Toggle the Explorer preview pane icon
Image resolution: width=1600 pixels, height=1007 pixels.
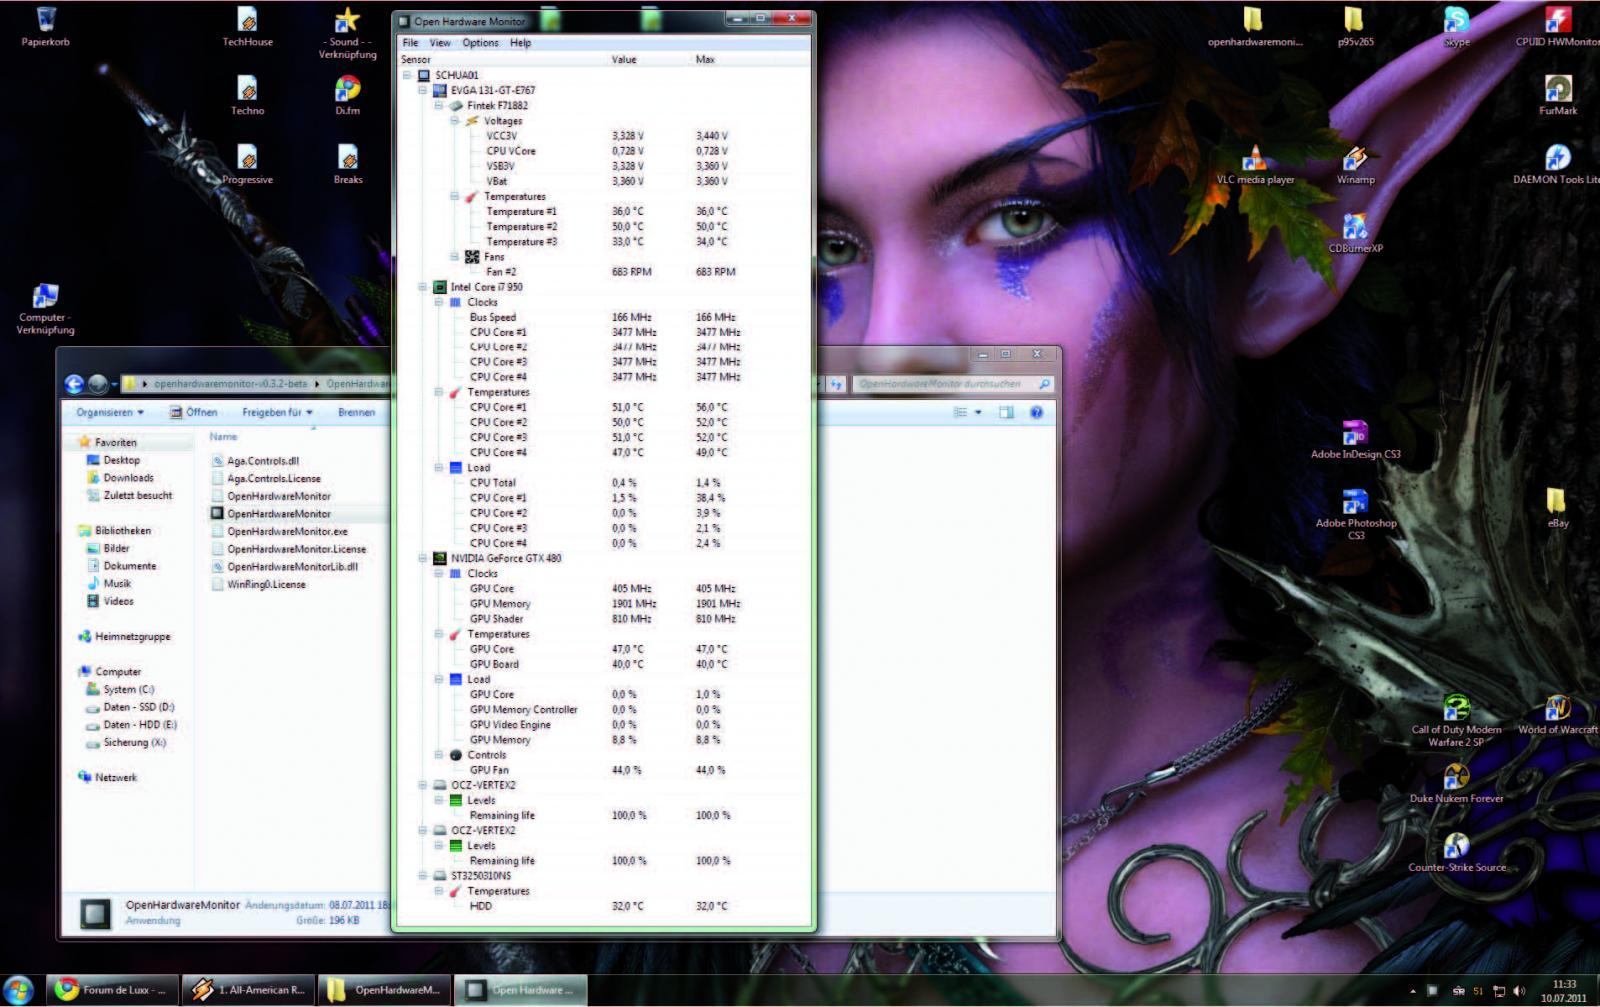tap(1006, 412)
